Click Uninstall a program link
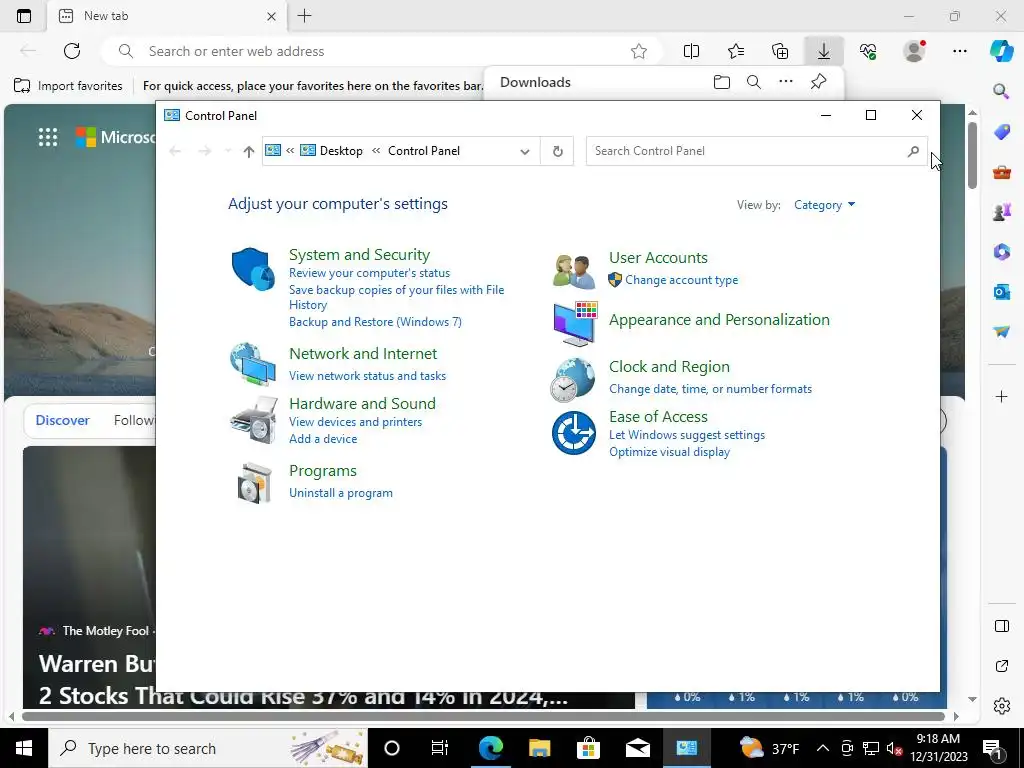This screenshot has height=768, width=1024. (x=341, y=493)
